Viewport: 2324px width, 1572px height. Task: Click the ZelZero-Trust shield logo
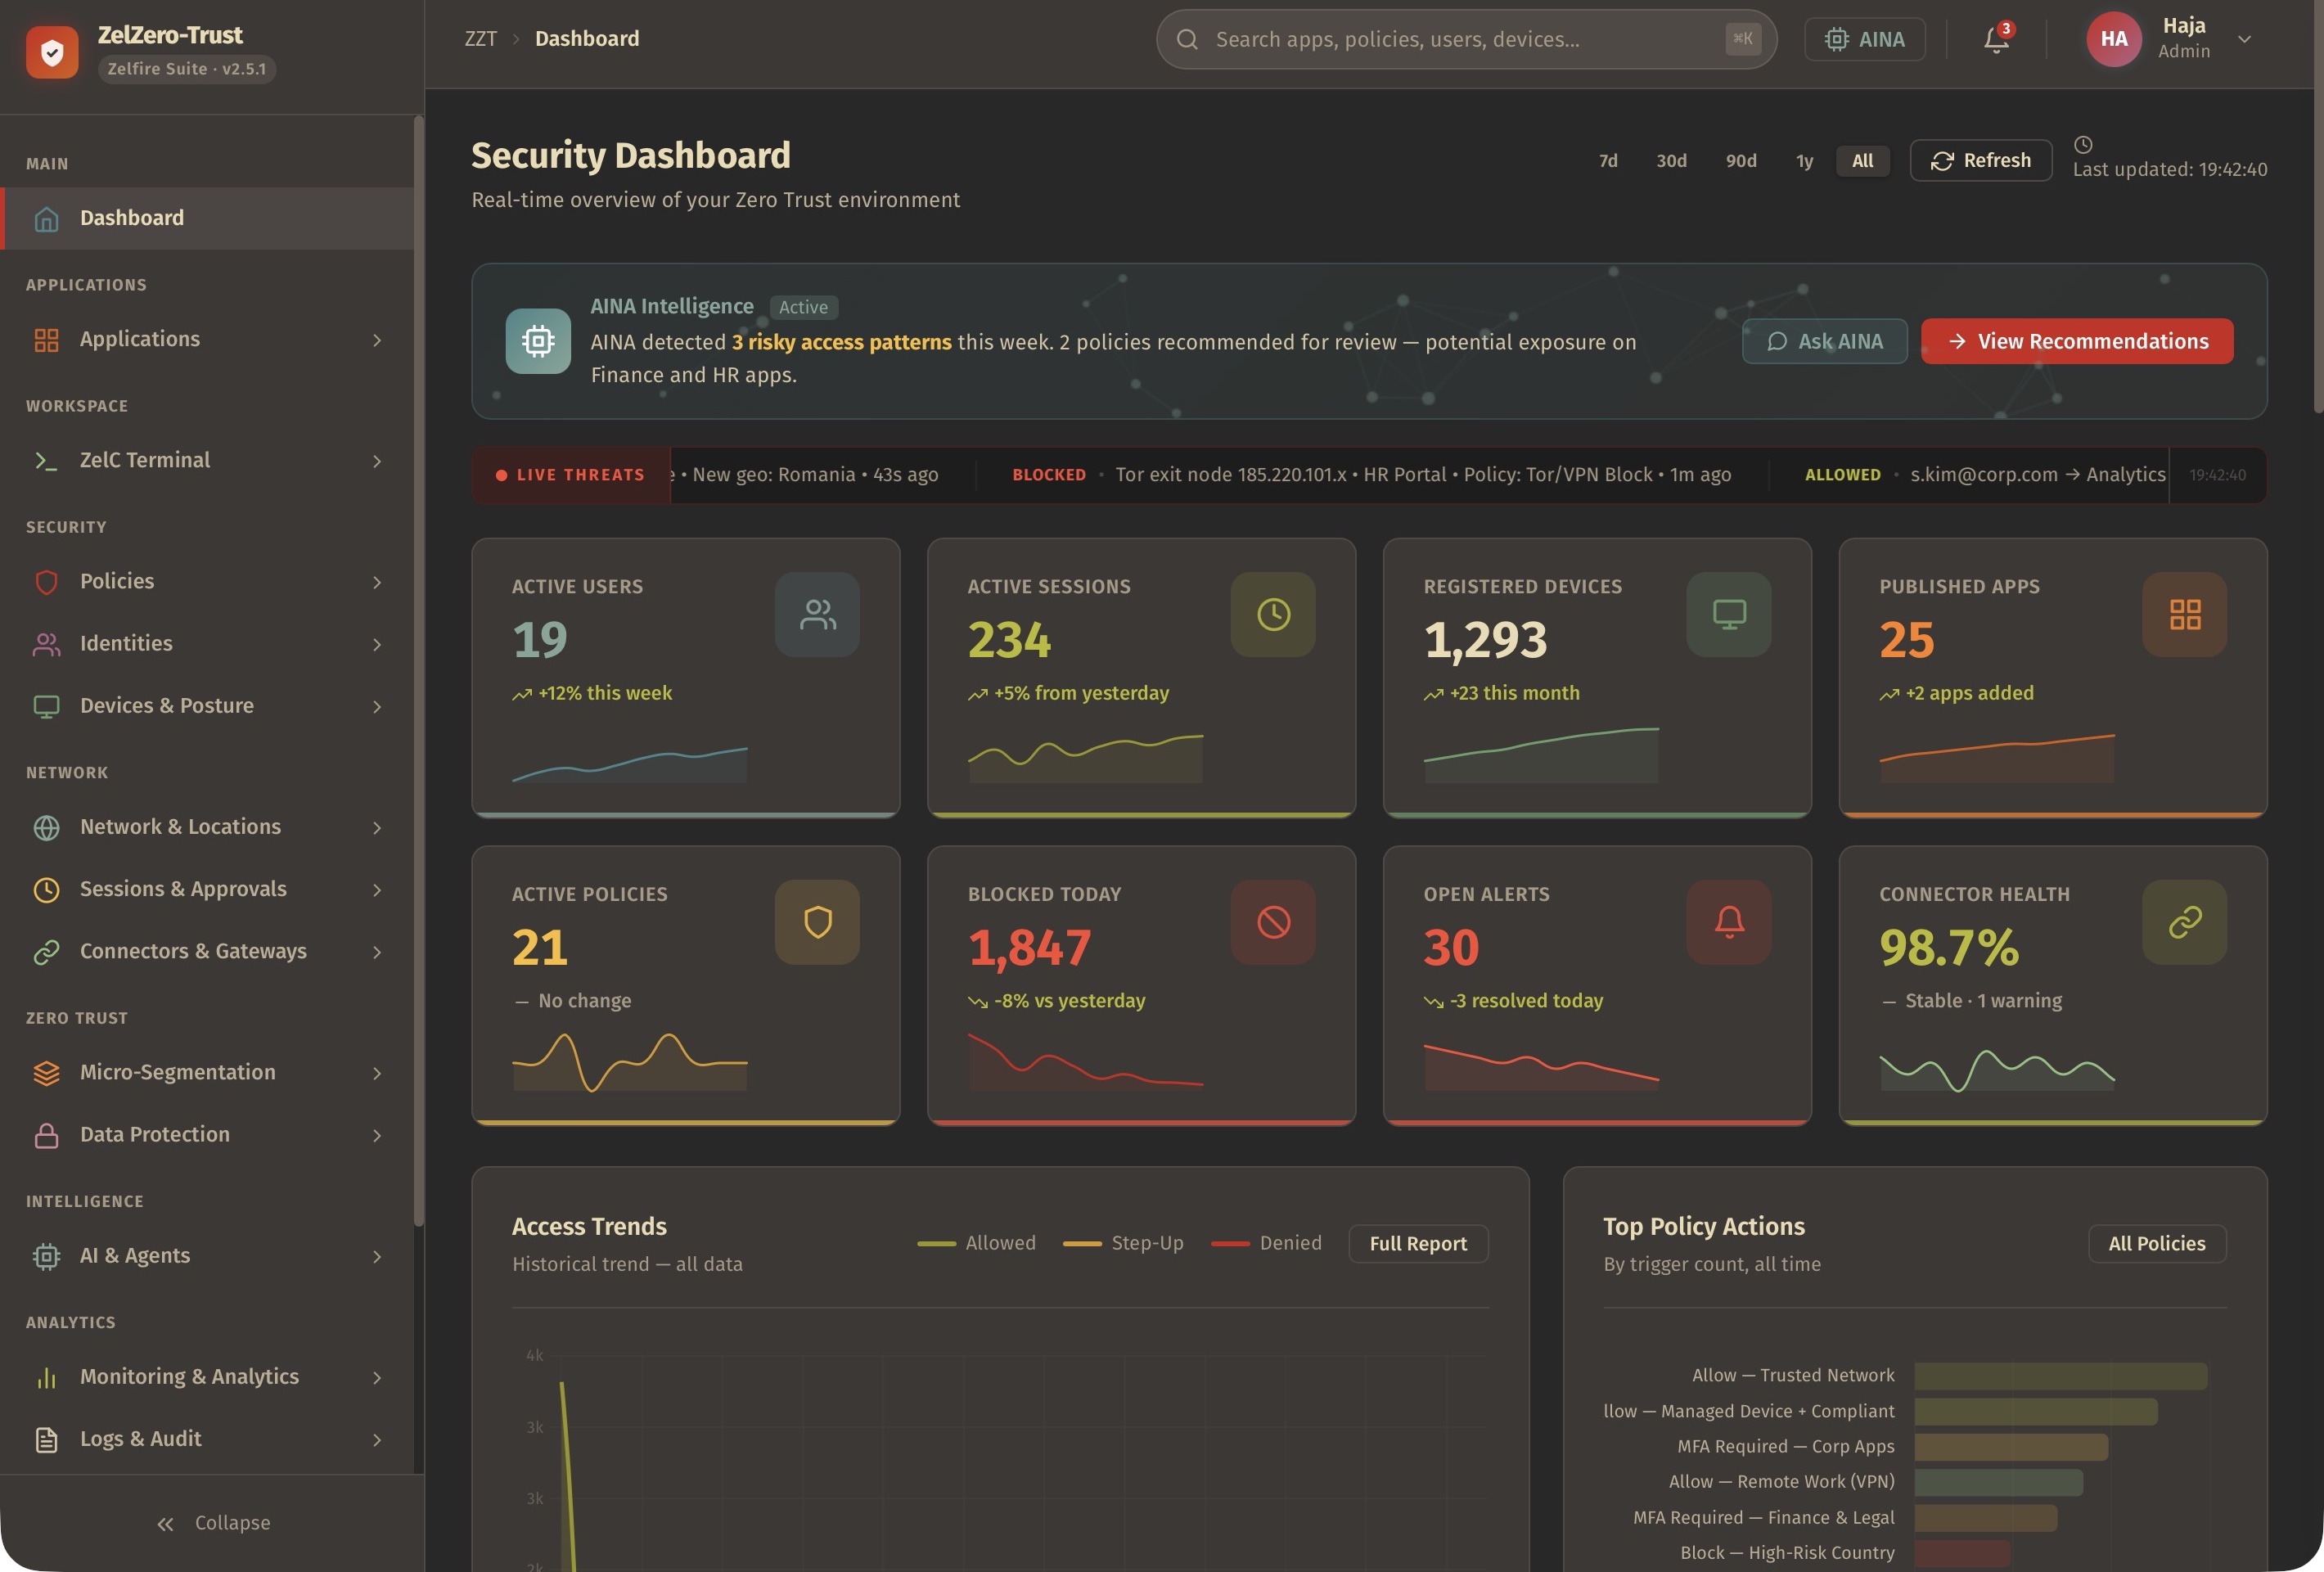(52, 52)
